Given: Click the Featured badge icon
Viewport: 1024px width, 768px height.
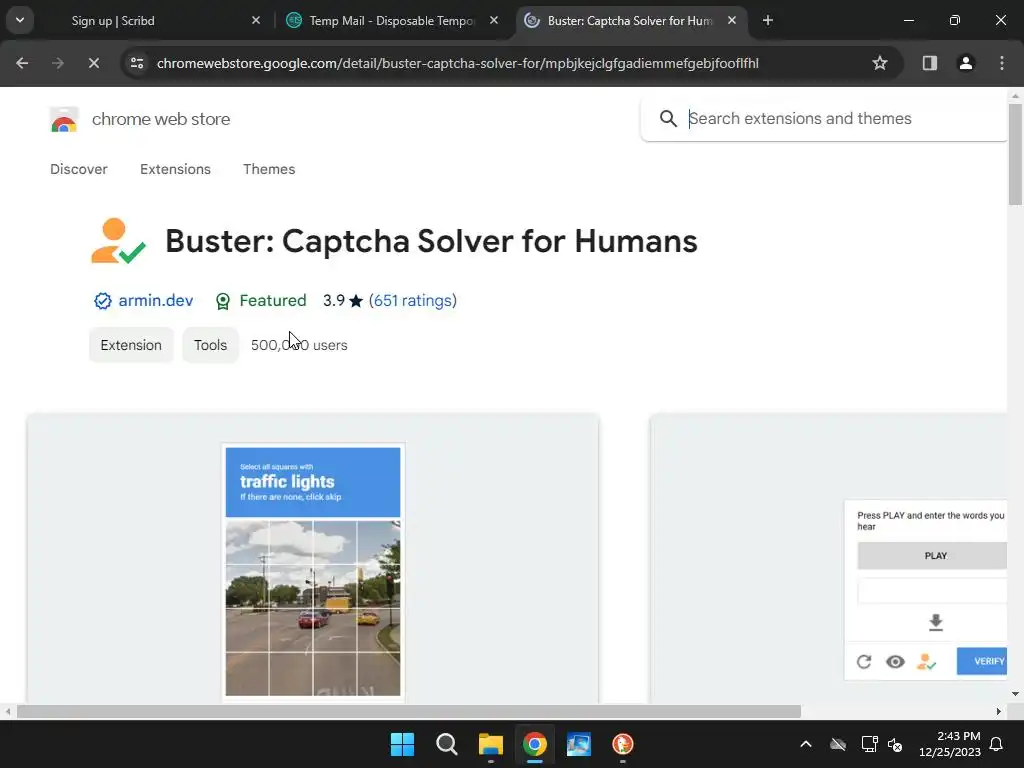Looking at the screenshot, I should [x=223, y=301].
